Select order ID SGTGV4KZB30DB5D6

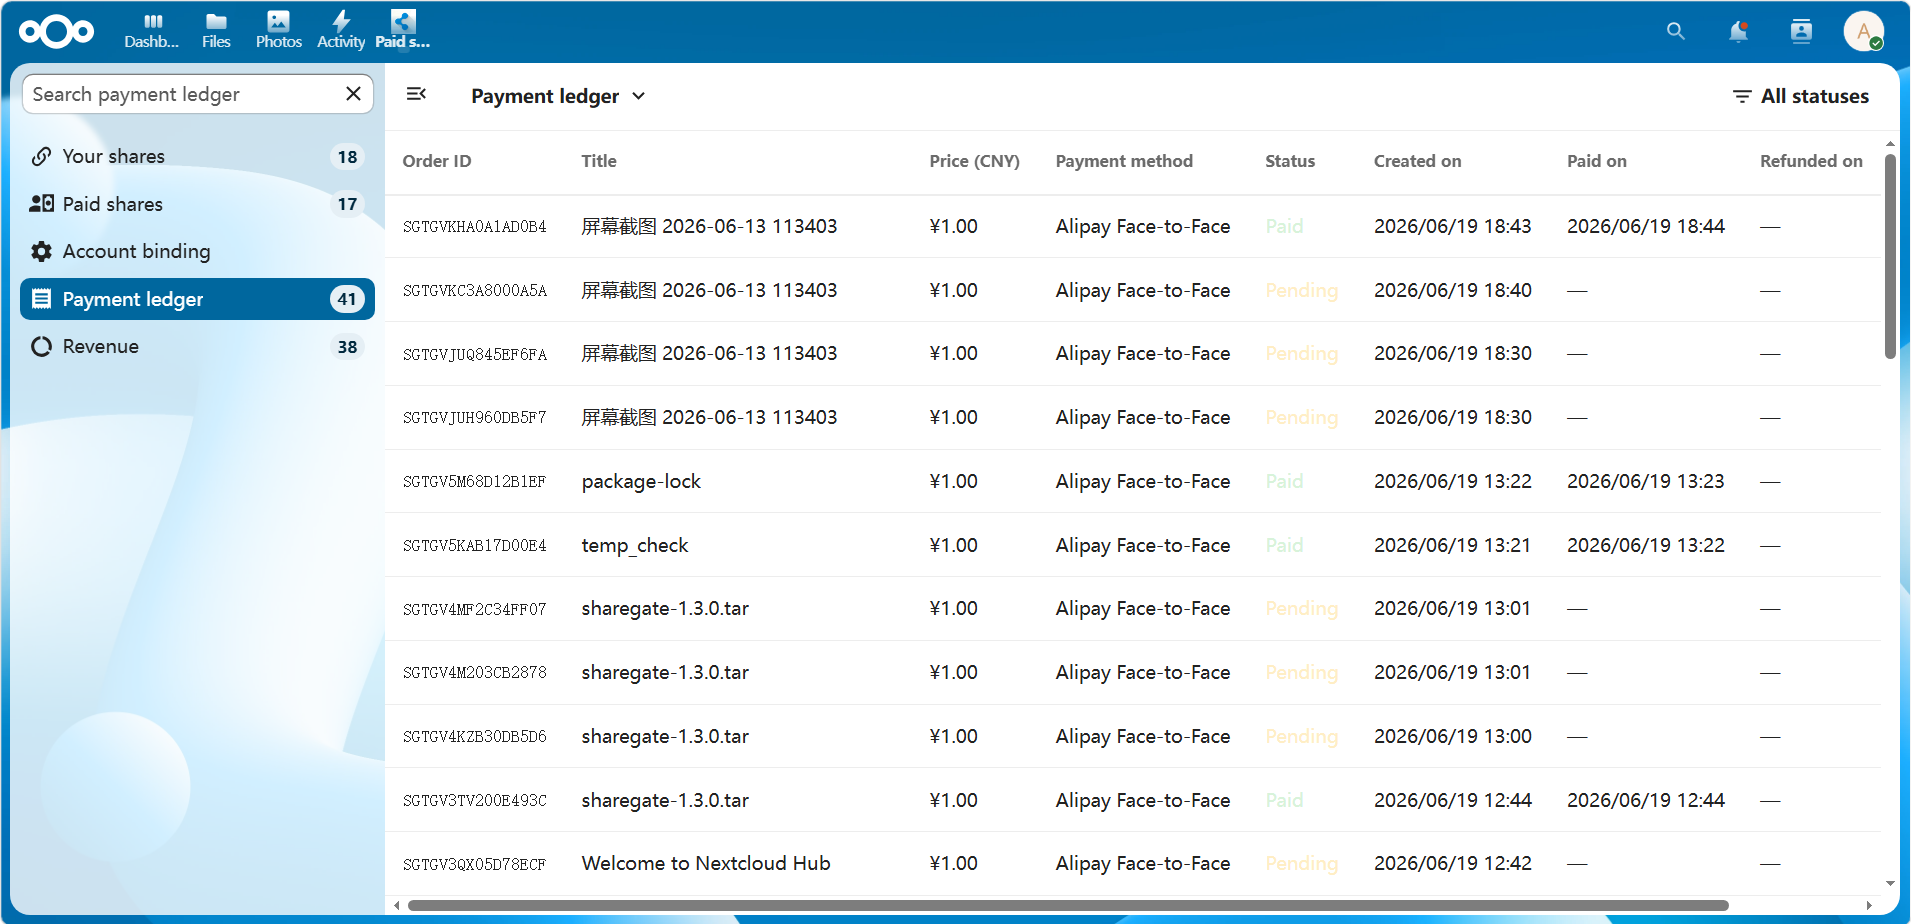click(475, 737)
